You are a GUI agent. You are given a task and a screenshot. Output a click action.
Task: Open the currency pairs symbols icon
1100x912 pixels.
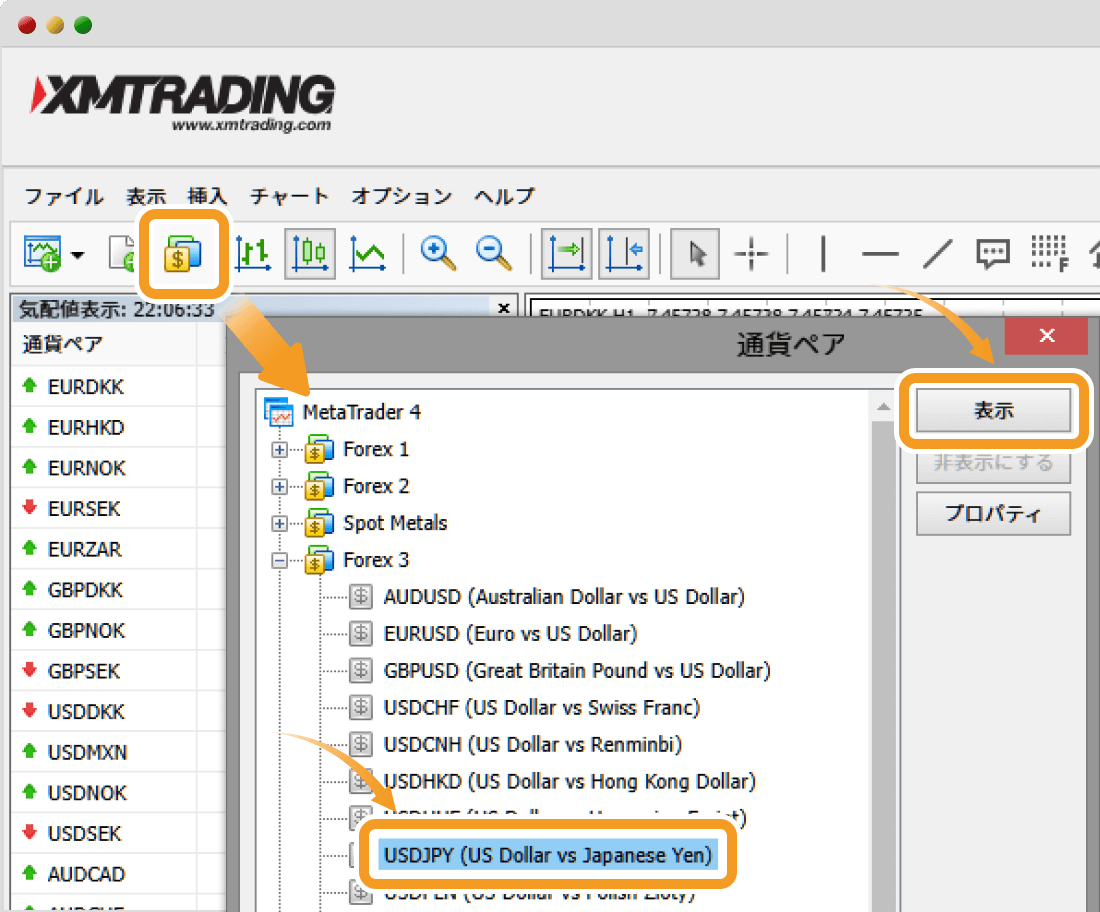(183, 254)
